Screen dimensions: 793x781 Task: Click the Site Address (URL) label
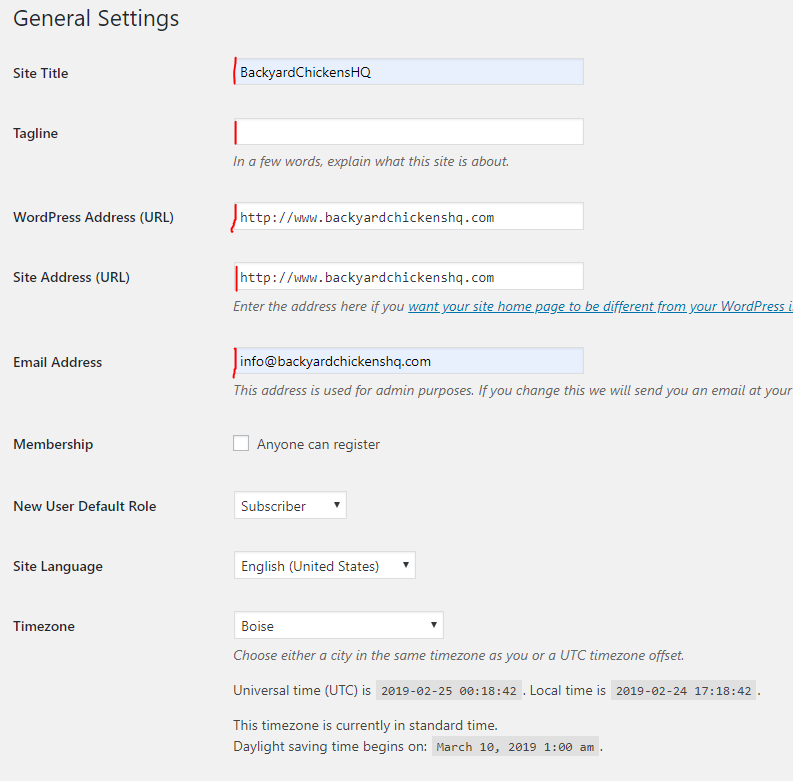point(71,278)
